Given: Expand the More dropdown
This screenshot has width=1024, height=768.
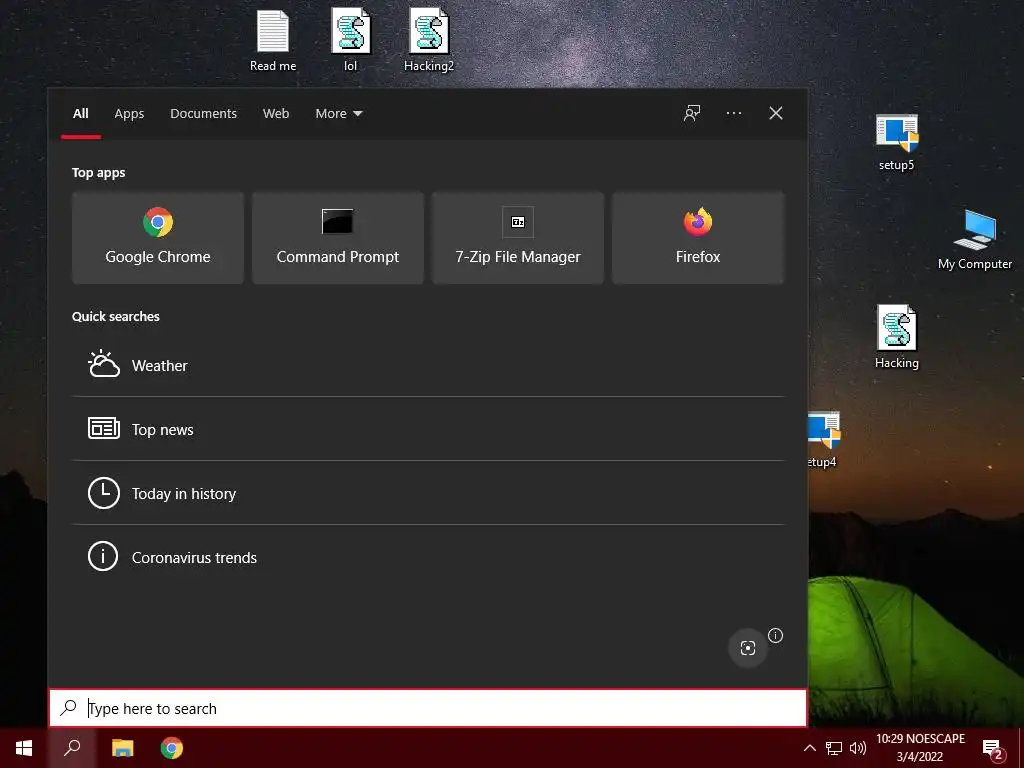Looking at the screenshot, I should [x=338, y=114].
